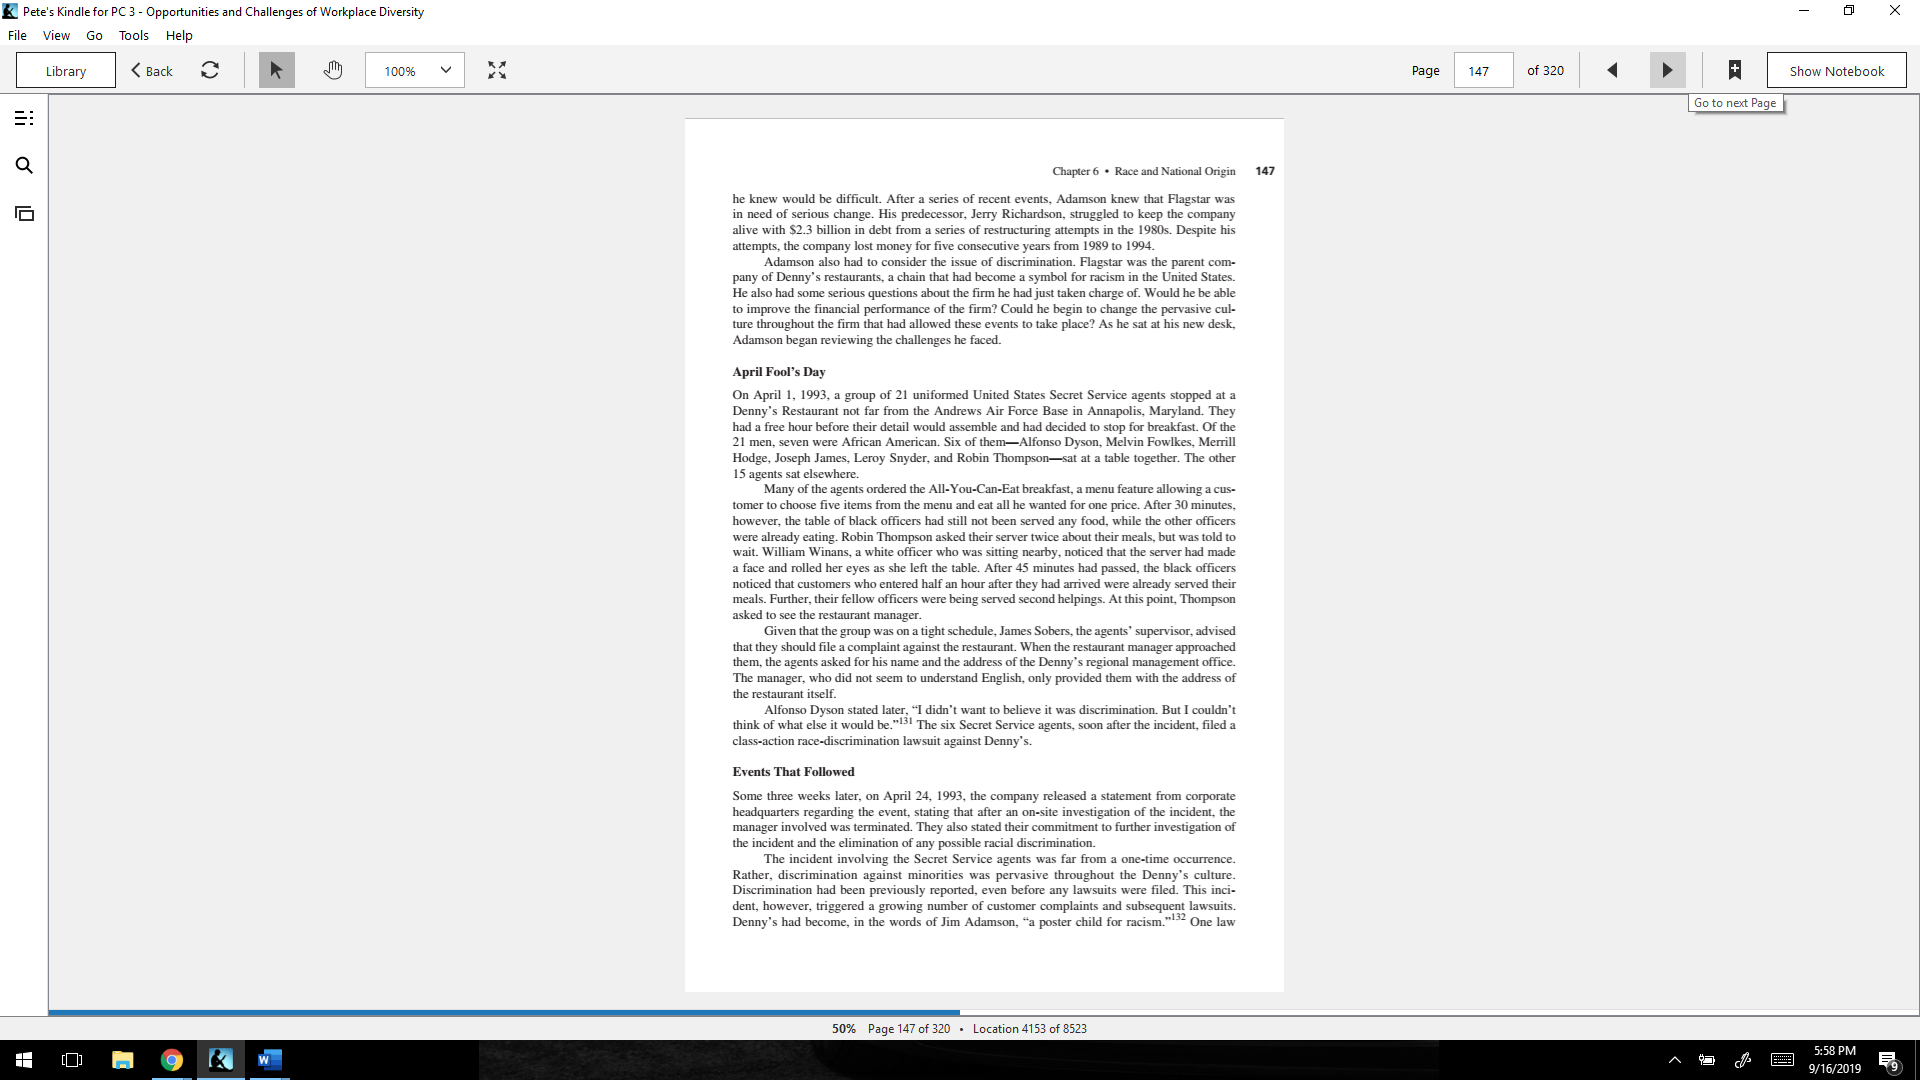Sync the book with refresh icon
The image size is (1920, 1080).
210,70
